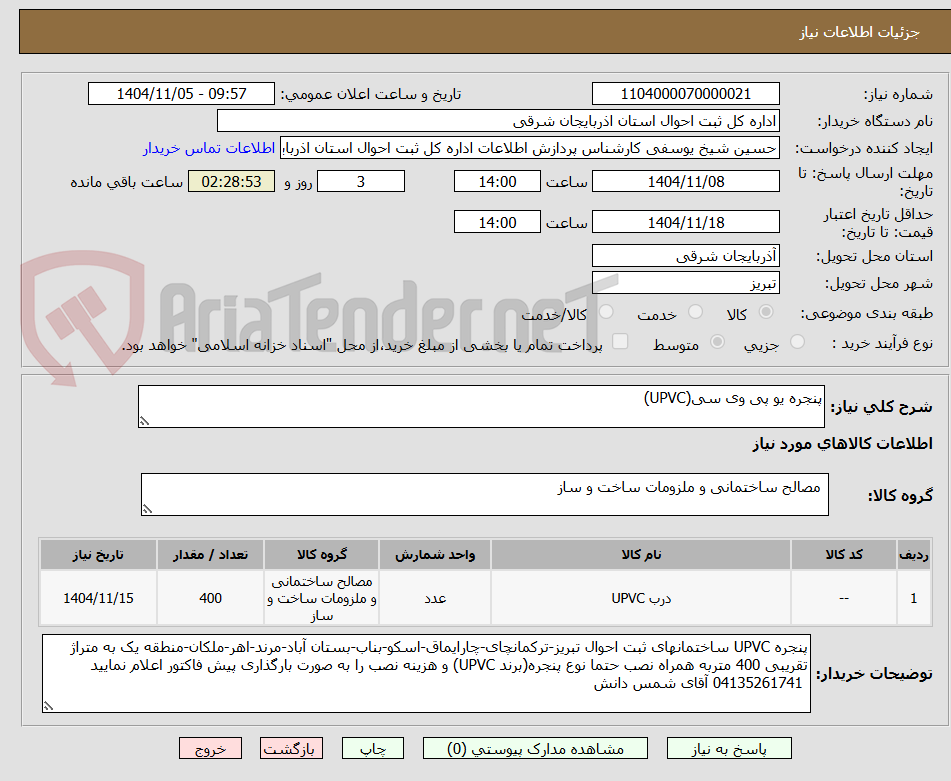Click the response deadline date 1404/11/08
Screen dimensions: 951x781
click(x=685, y=181)
